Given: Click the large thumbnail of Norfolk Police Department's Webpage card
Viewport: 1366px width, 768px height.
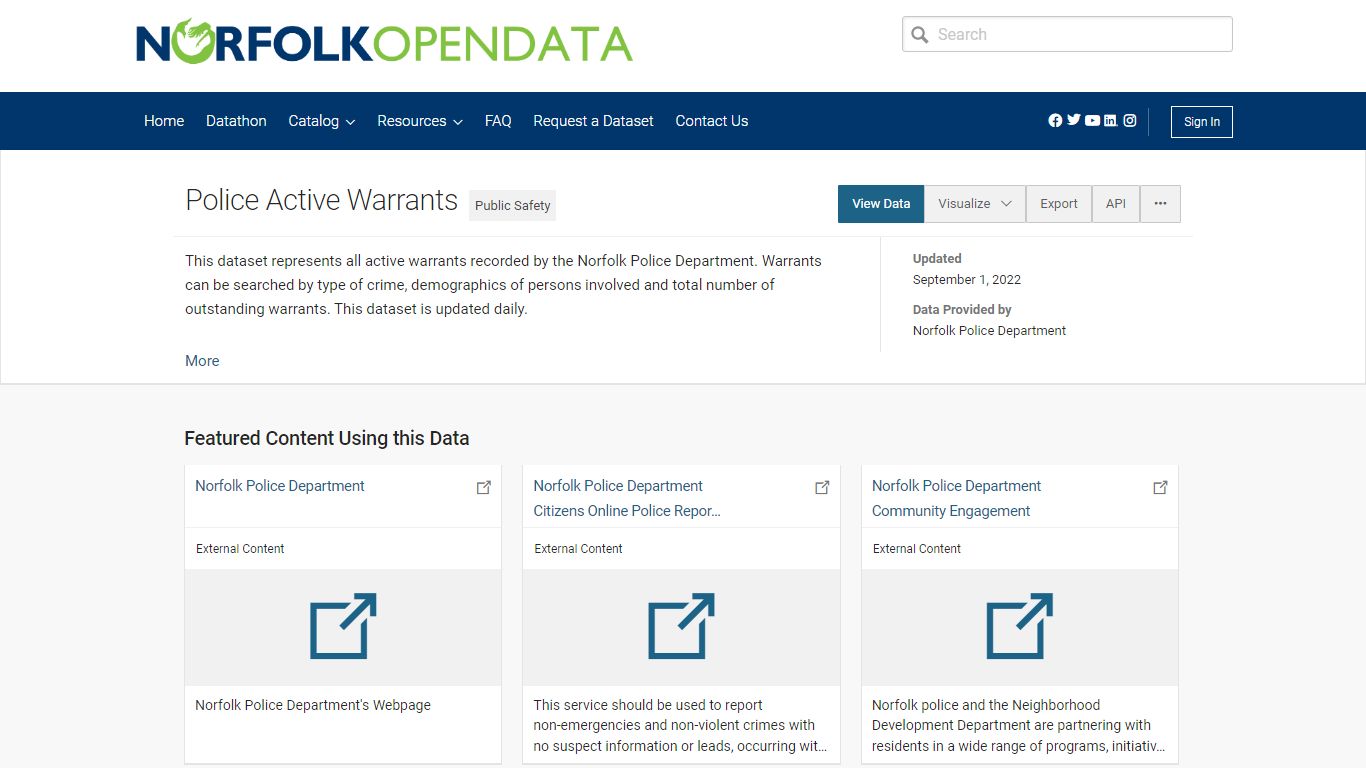Looking at the screenshot, I should click(x=343, y=627).
